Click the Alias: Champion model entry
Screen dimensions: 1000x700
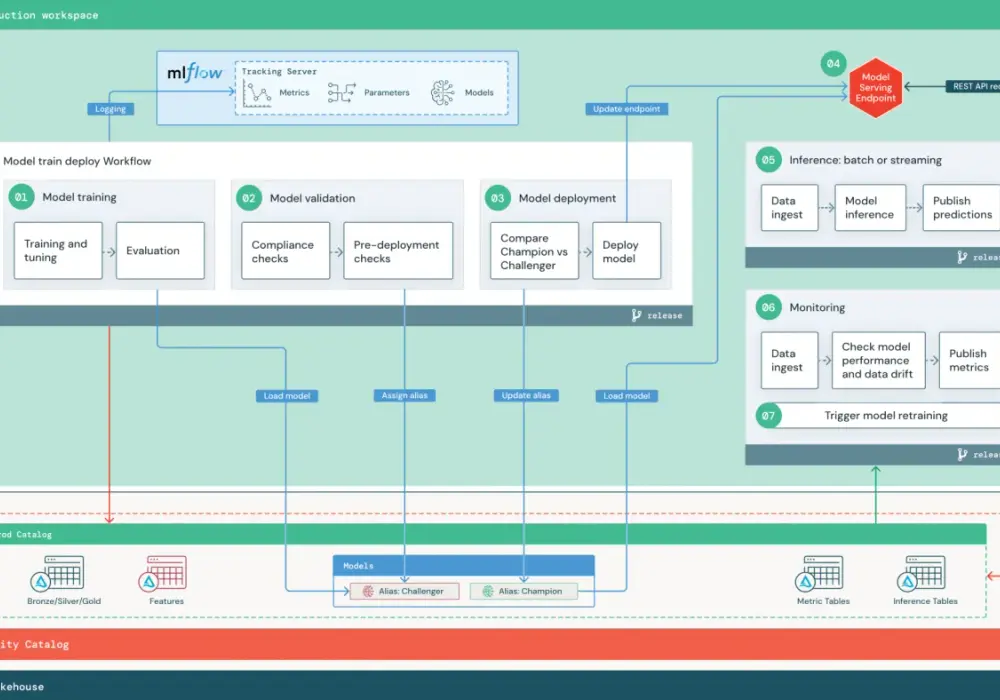(524, 591)
